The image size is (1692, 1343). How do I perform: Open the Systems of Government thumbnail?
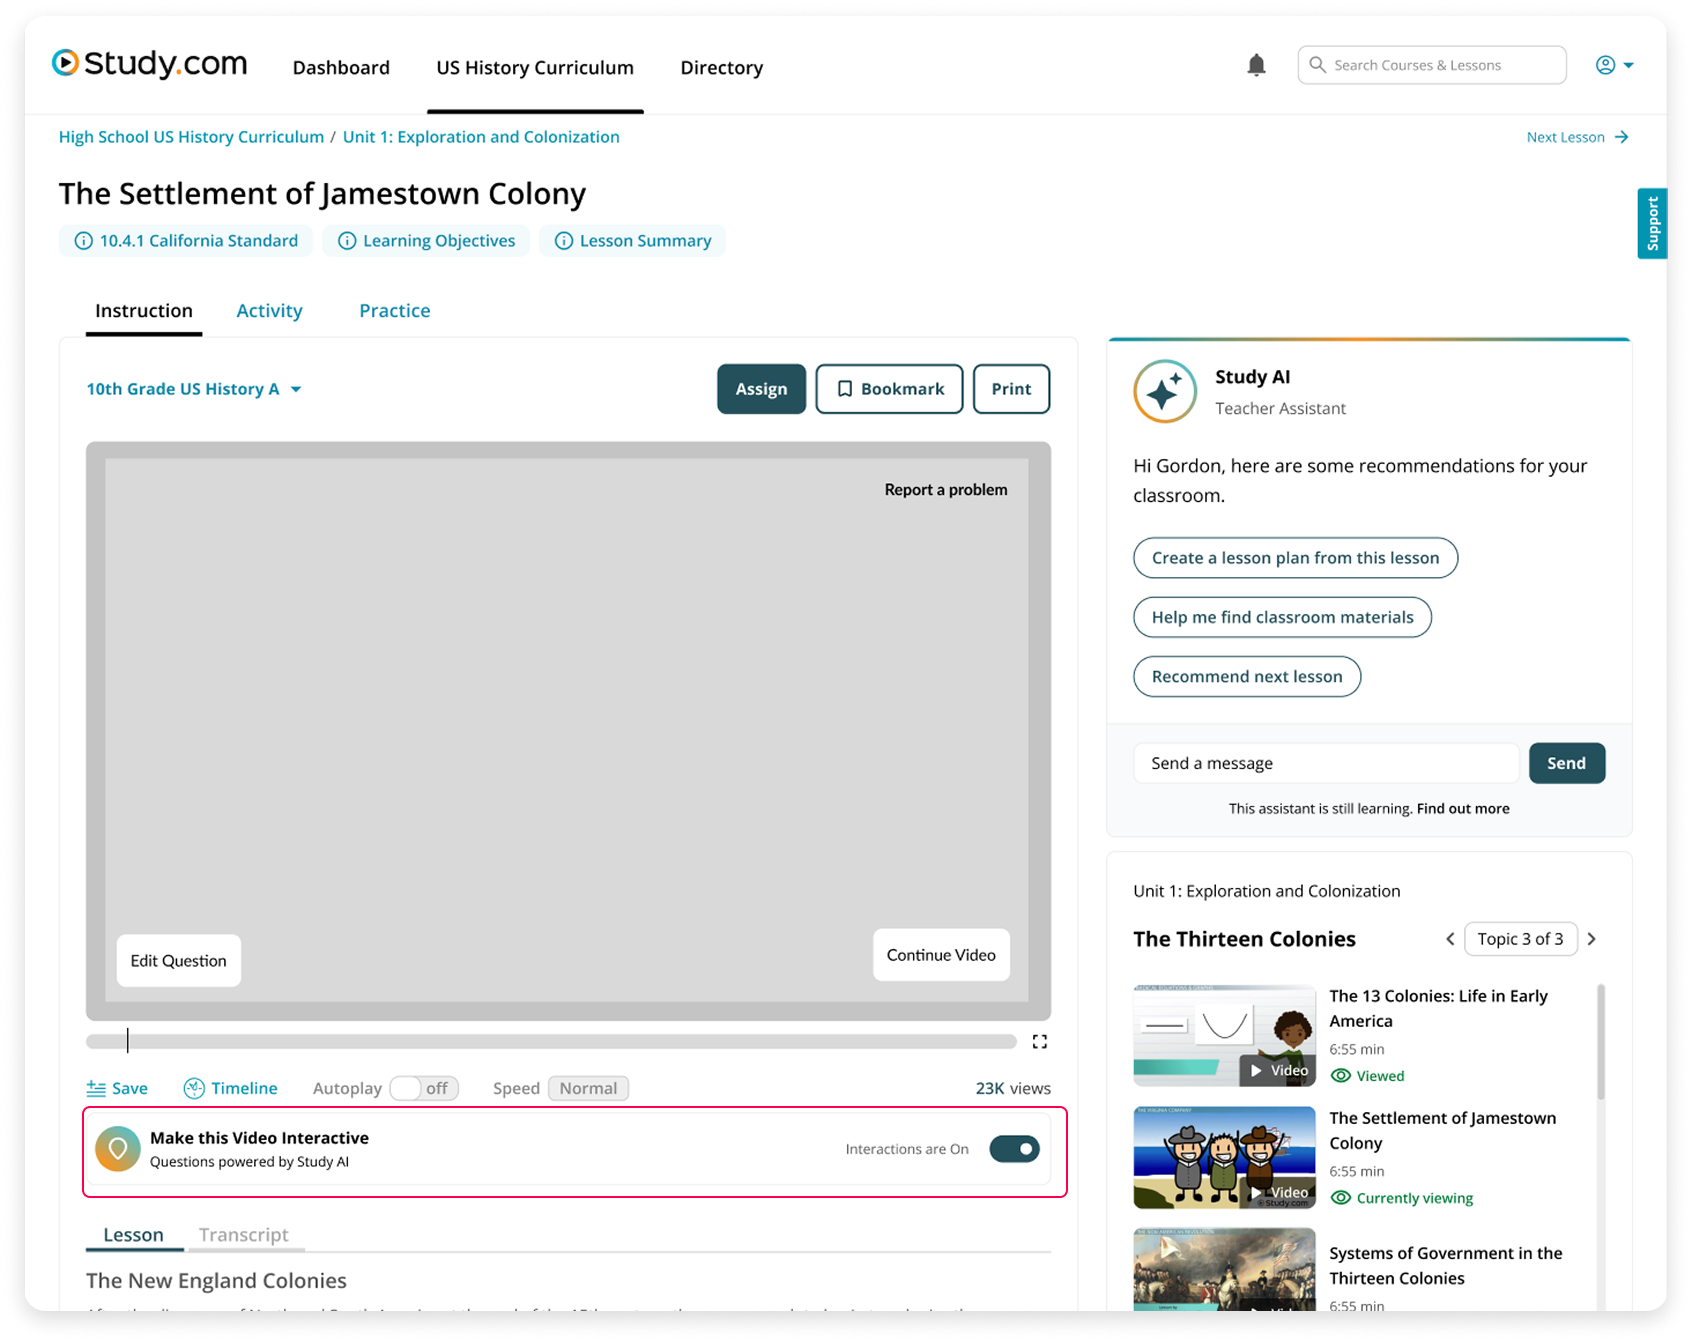tap(1224, 1269)
